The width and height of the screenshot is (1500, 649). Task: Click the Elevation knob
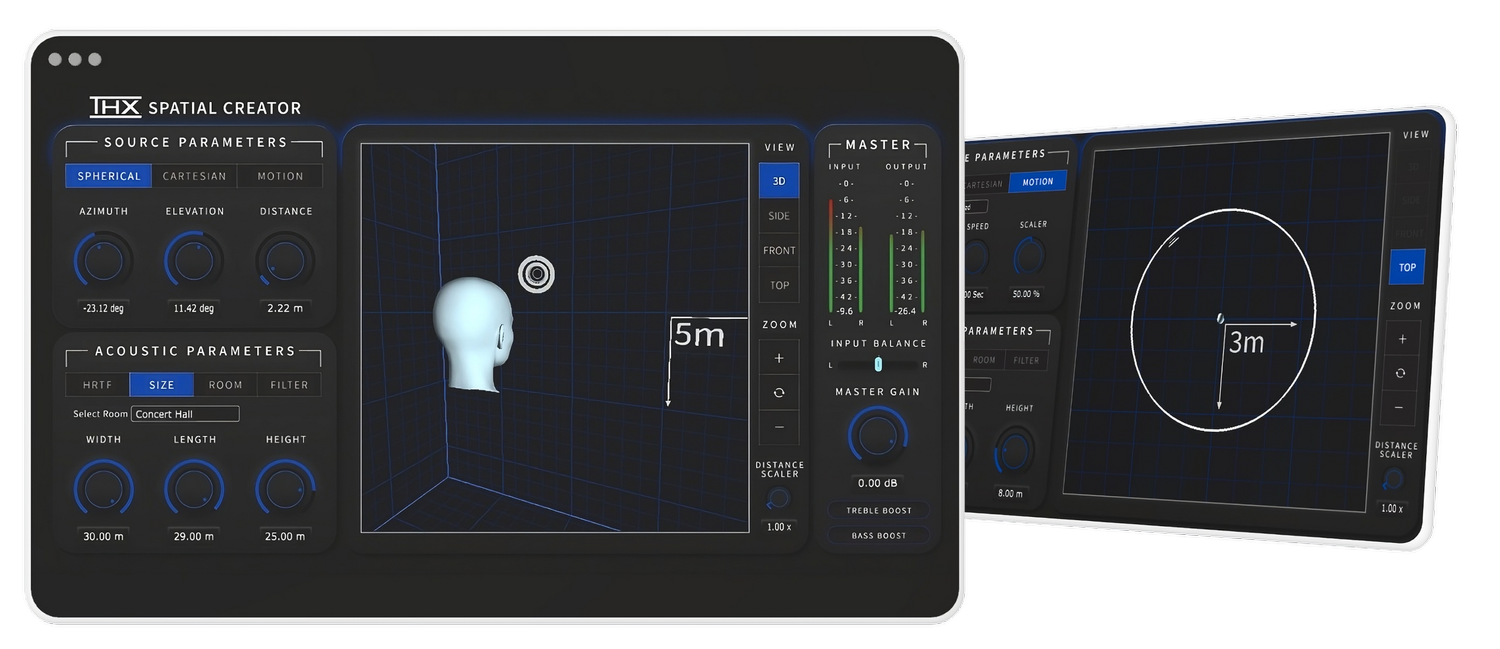click(x=194, y=259)
